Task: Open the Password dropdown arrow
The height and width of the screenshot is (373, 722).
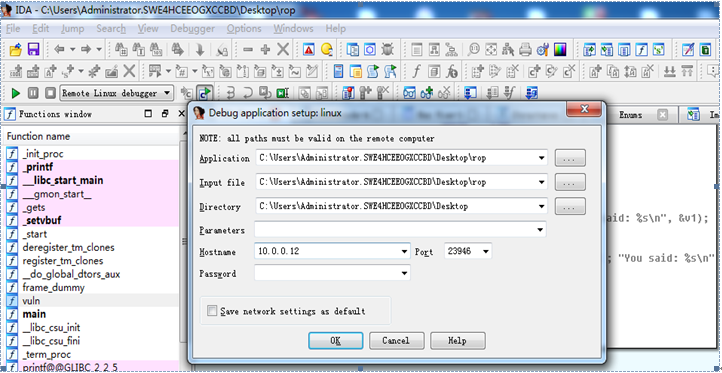Action: tap(404, 274)
